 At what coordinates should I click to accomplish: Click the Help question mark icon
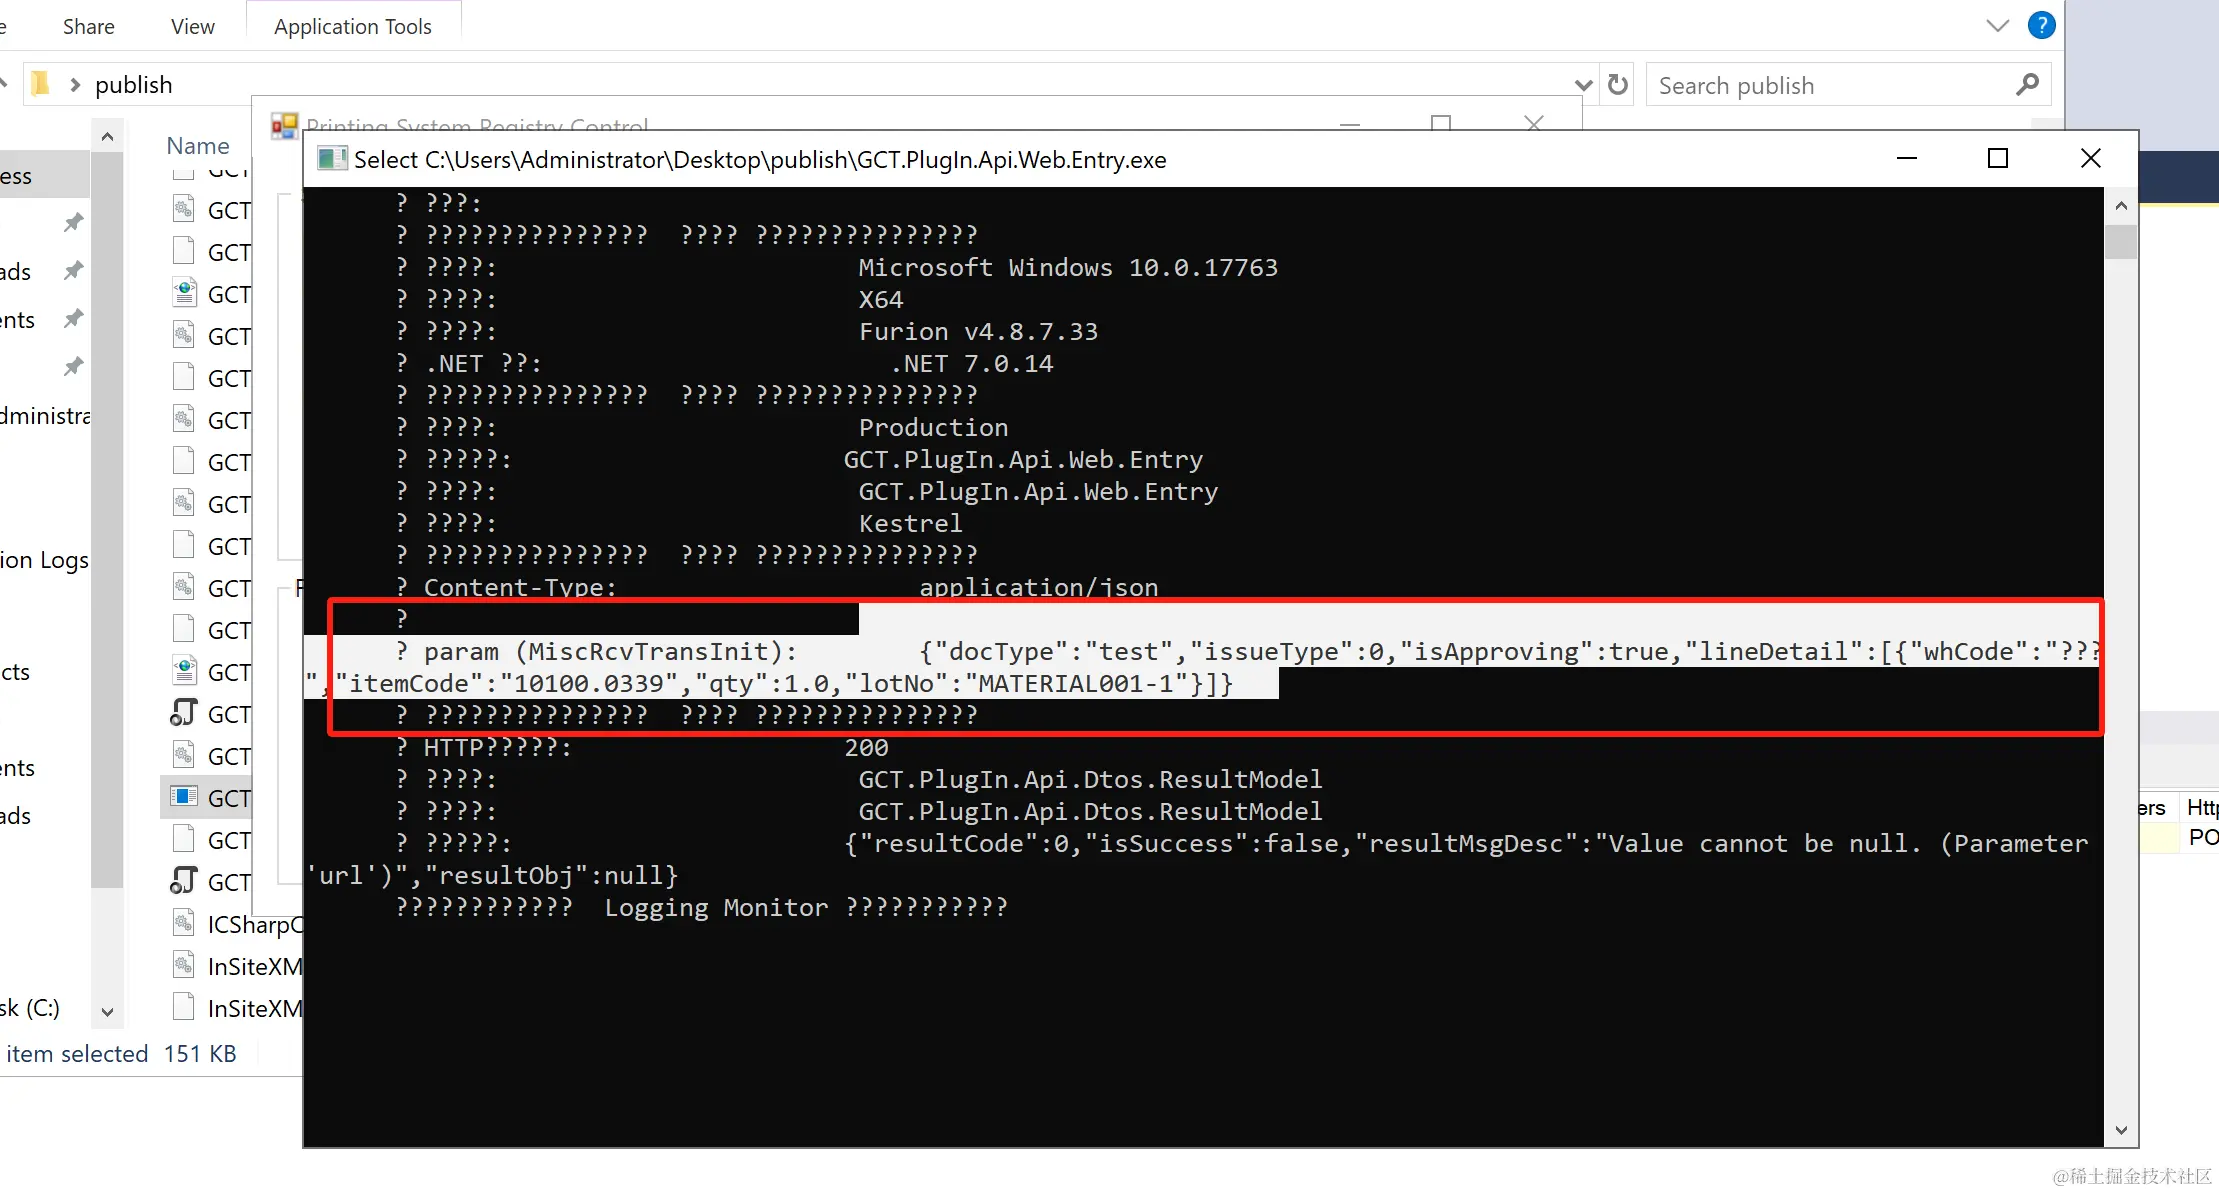pyautogui.click(x=2041, y=26)
